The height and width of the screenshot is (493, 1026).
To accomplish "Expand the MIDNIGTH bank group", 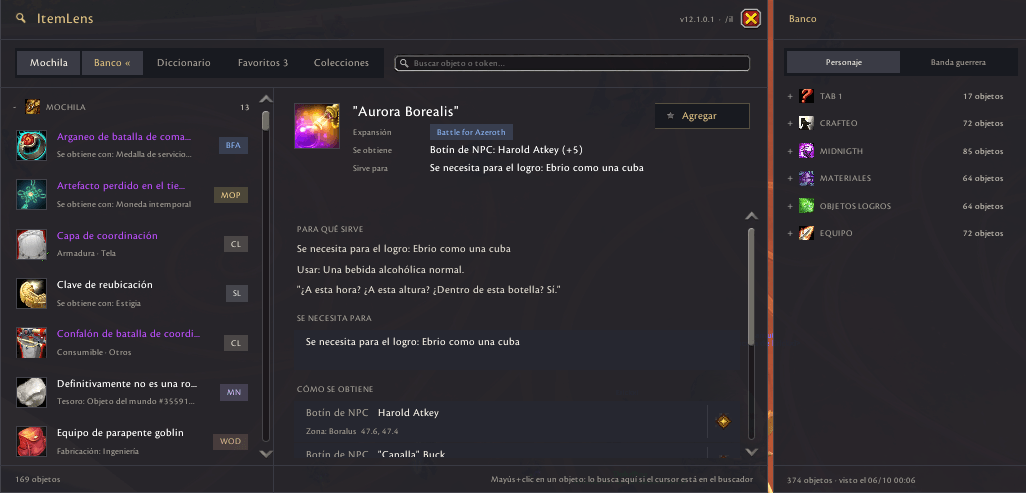I will click(x=790, y=151).
